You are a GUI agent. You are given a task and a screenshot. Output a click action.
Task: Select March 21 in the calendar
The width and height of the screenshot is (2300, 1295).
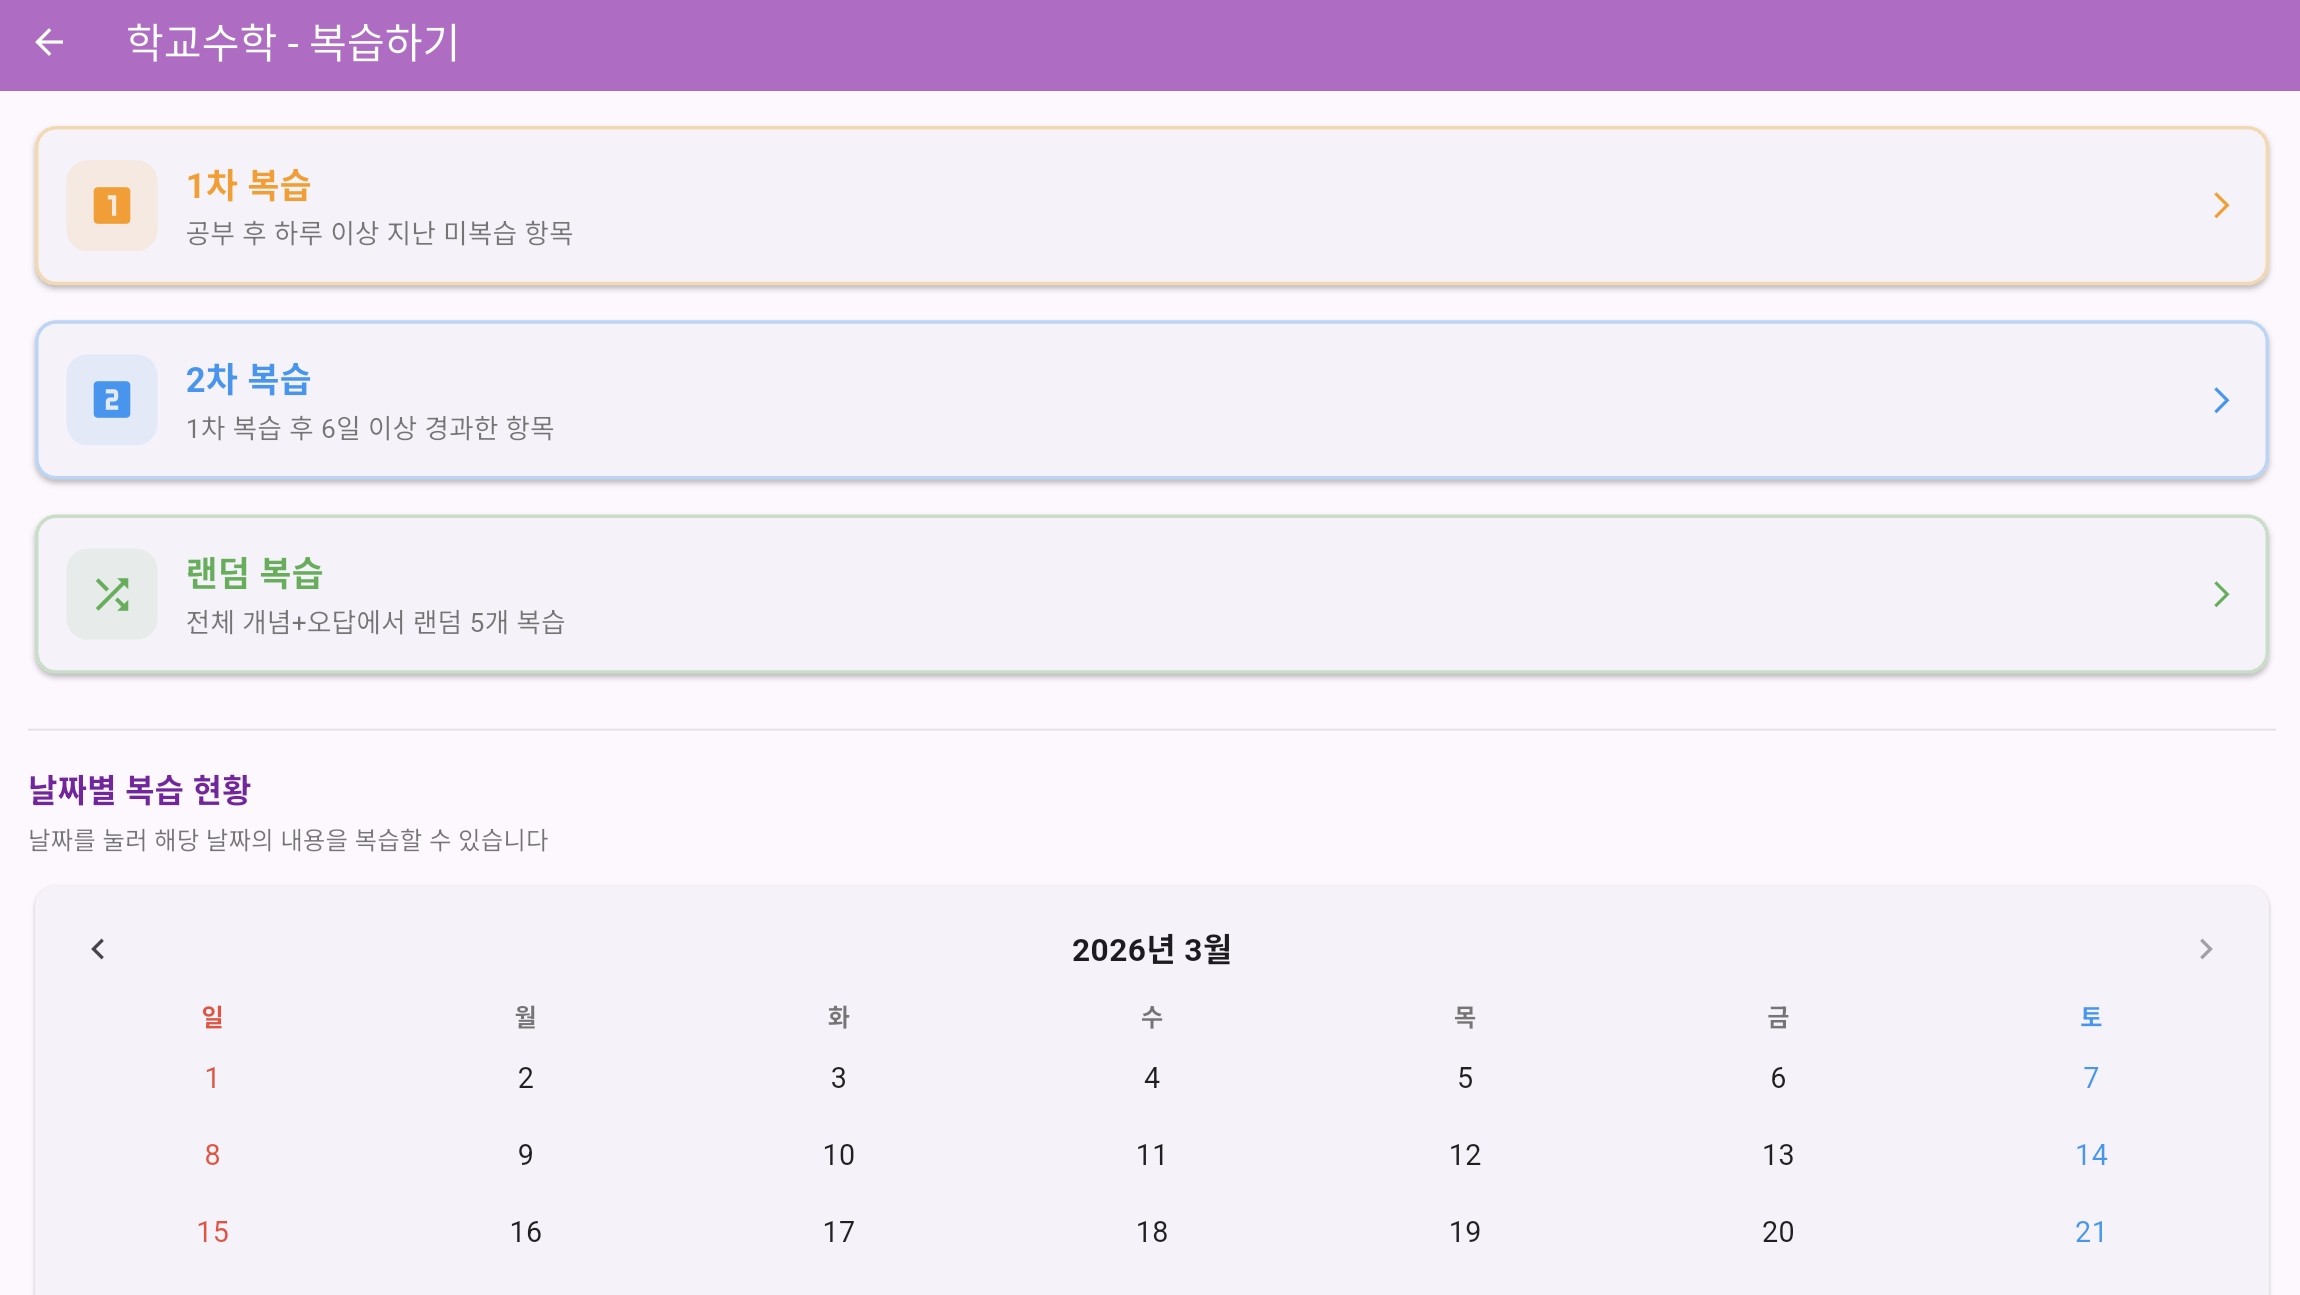point(2090,1231)
